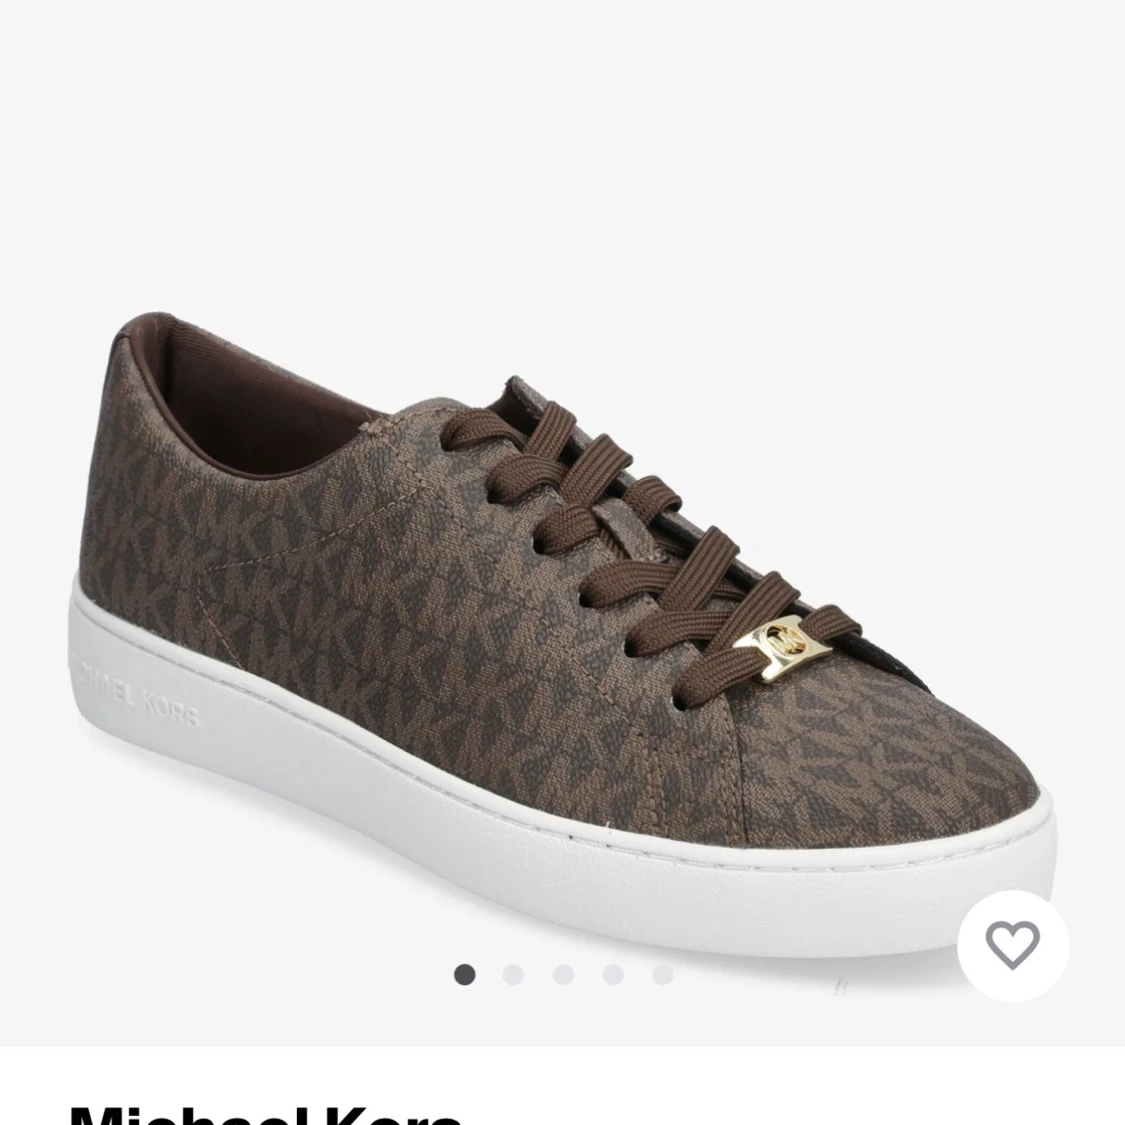1125x1125 pixels.
Task: Click the lowest lace eyelet near the toe
Action: point(679,705)
